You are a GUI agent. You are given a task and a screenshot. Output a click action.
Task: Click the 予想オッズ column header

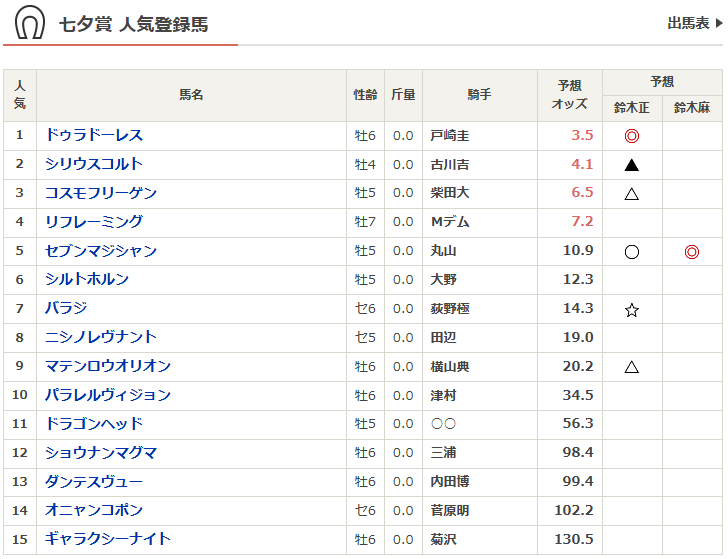570,95
